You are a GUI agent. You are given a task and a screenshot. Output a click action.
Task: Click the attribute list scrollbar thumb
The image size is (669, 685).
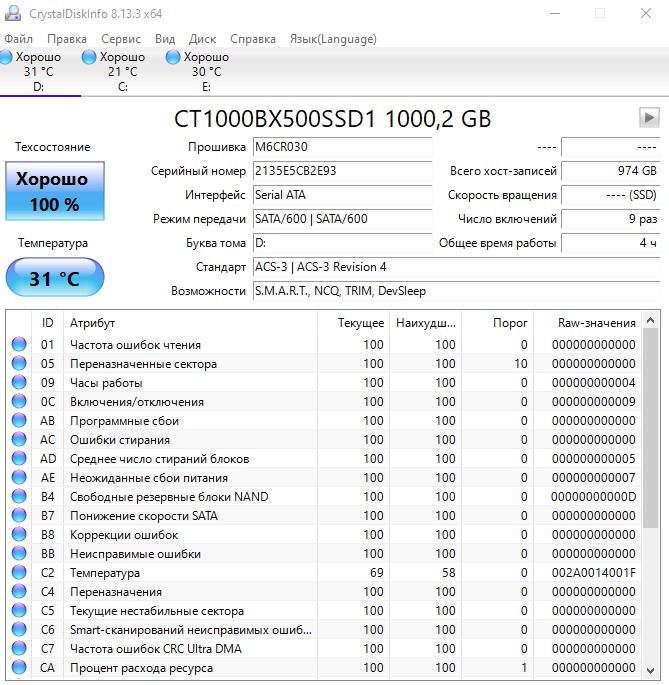coord(650,428)
